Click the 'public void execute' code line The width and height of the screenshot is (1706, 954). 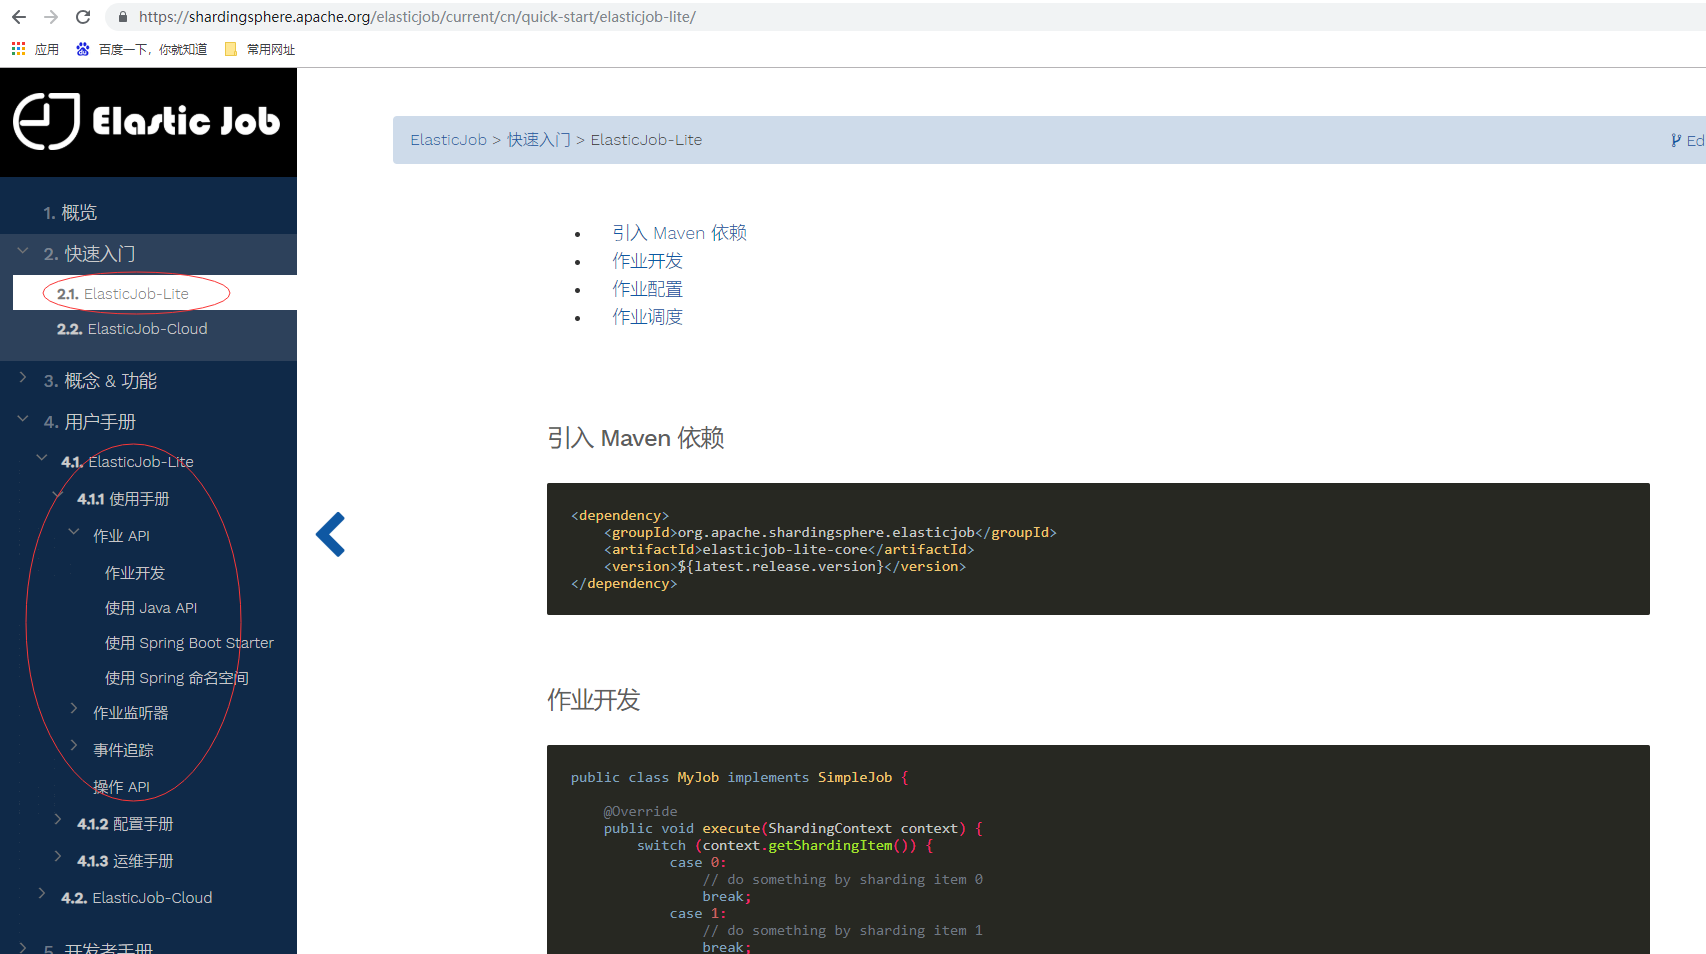(x=793, y=828)
